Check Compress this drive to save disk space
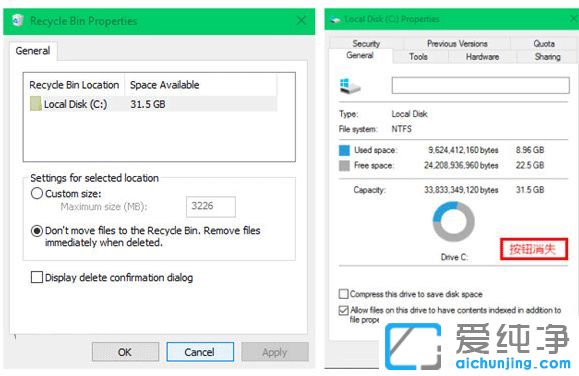Image resolution: width=579 pixels, height=376 pixels. tap(343, 294)
